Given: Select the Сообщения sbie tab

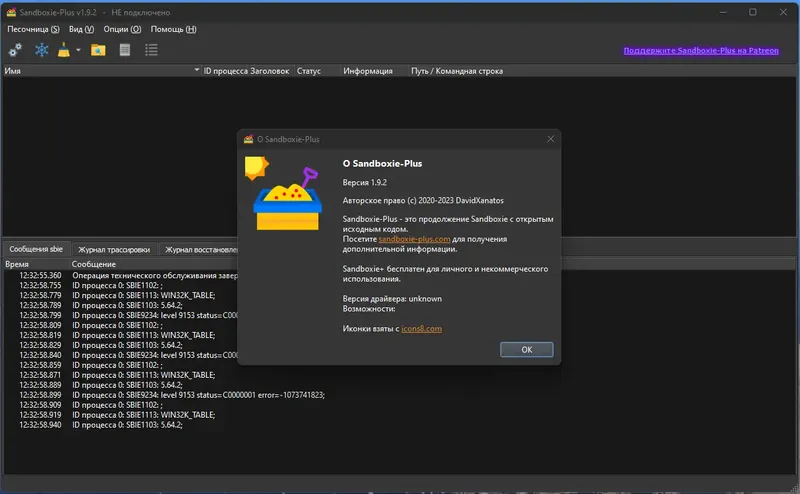Looking at the screenshot, I should tap(36, 249).
